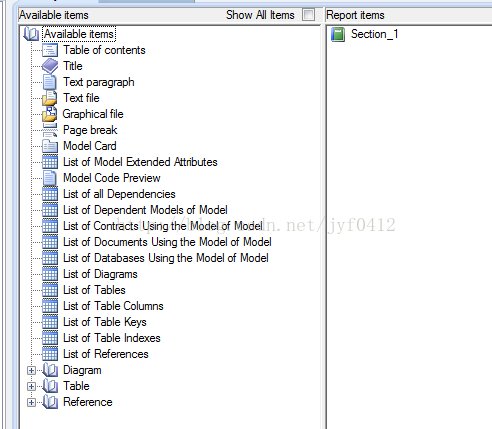This screenshot has height=429, width=492.
Task: Click the Available items panel header
Action: click(54, 15)
